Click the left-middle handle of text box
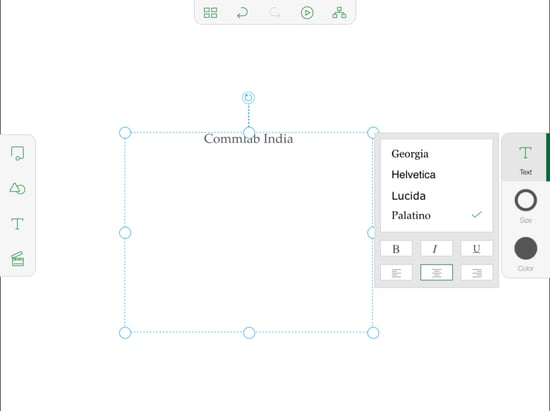 pyautogui.click(x=125, y=233)
